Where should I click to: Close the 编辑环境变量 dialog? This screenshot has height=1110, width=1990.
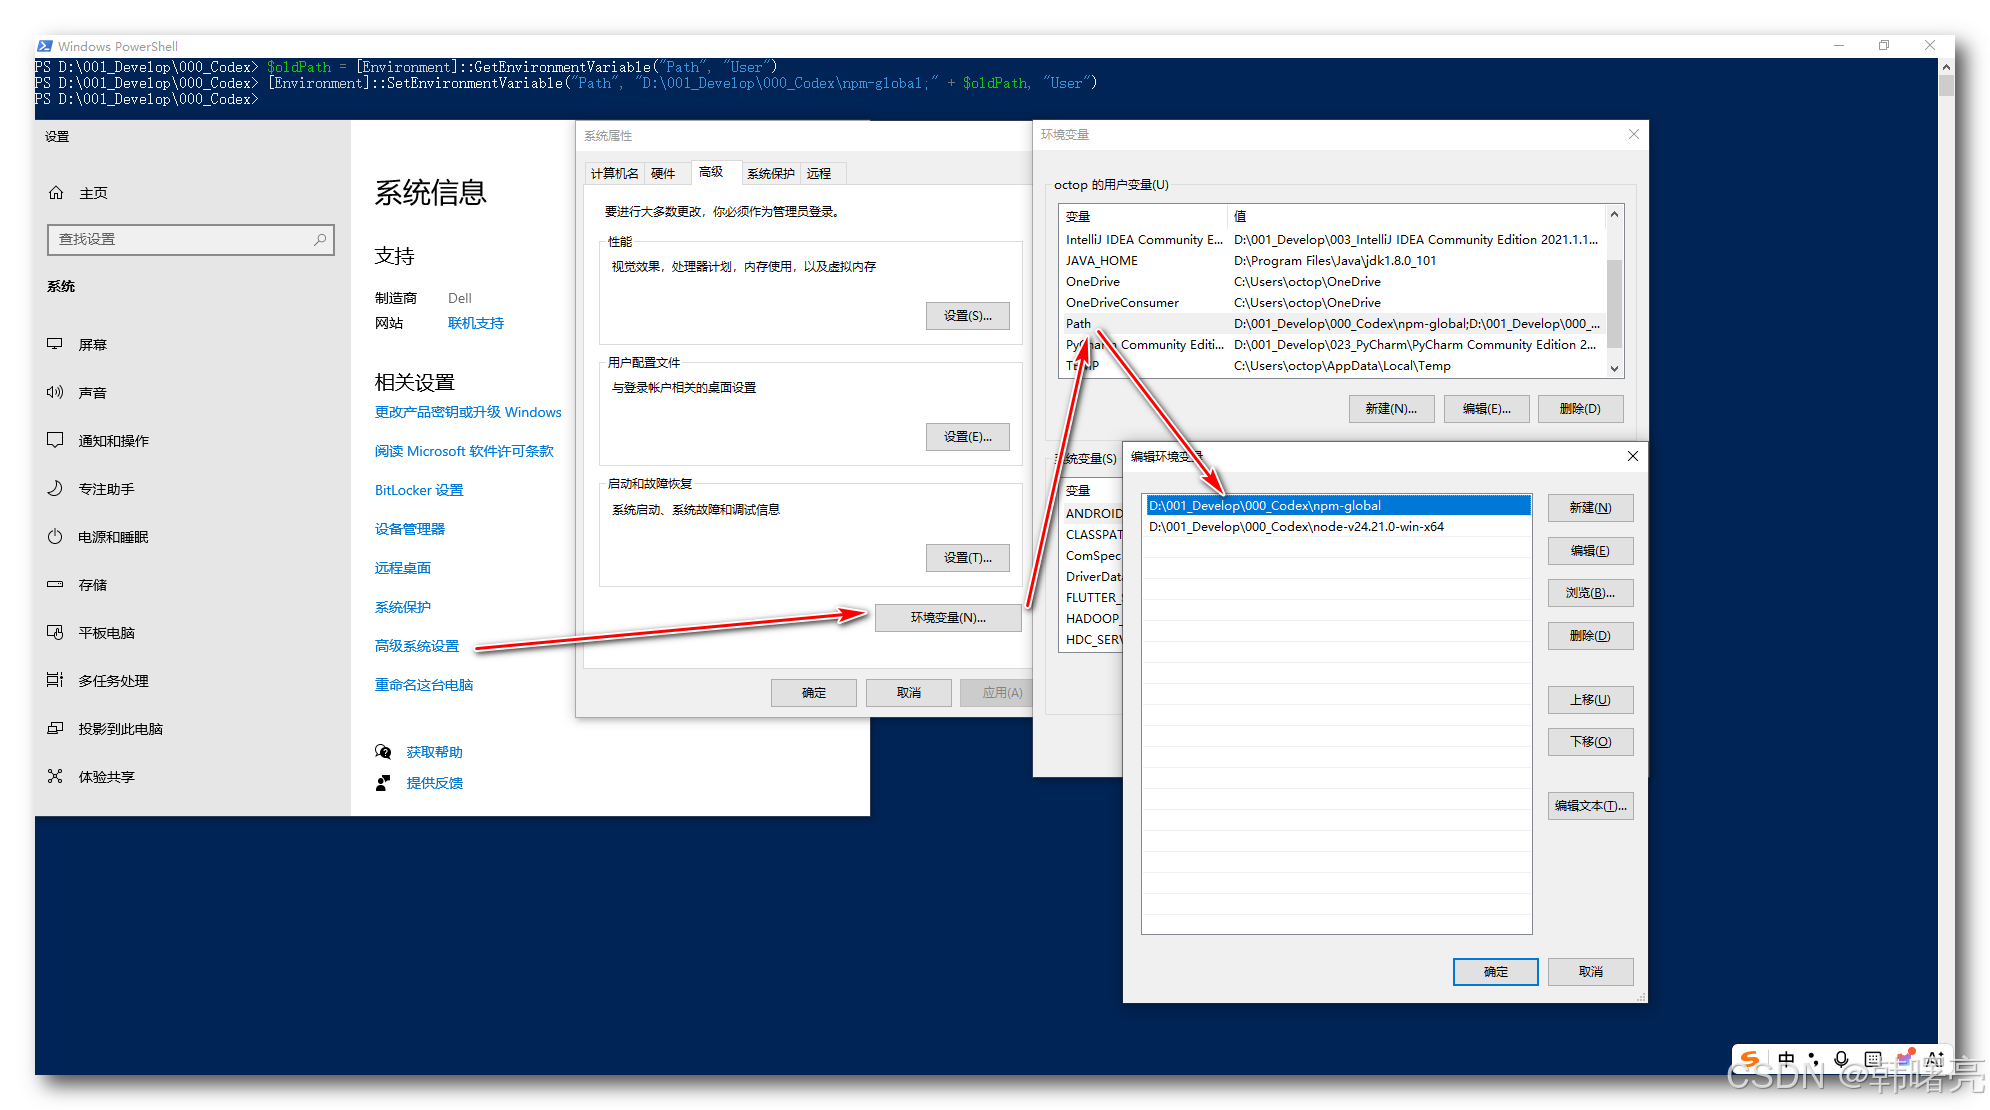click(1632, 456)
